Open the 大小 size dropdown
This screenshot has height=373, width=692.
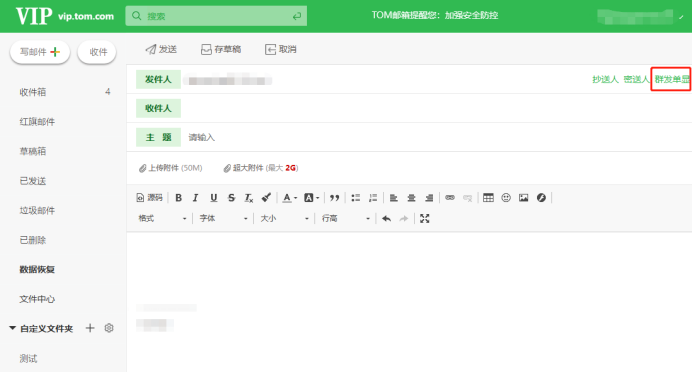(284, 219)
